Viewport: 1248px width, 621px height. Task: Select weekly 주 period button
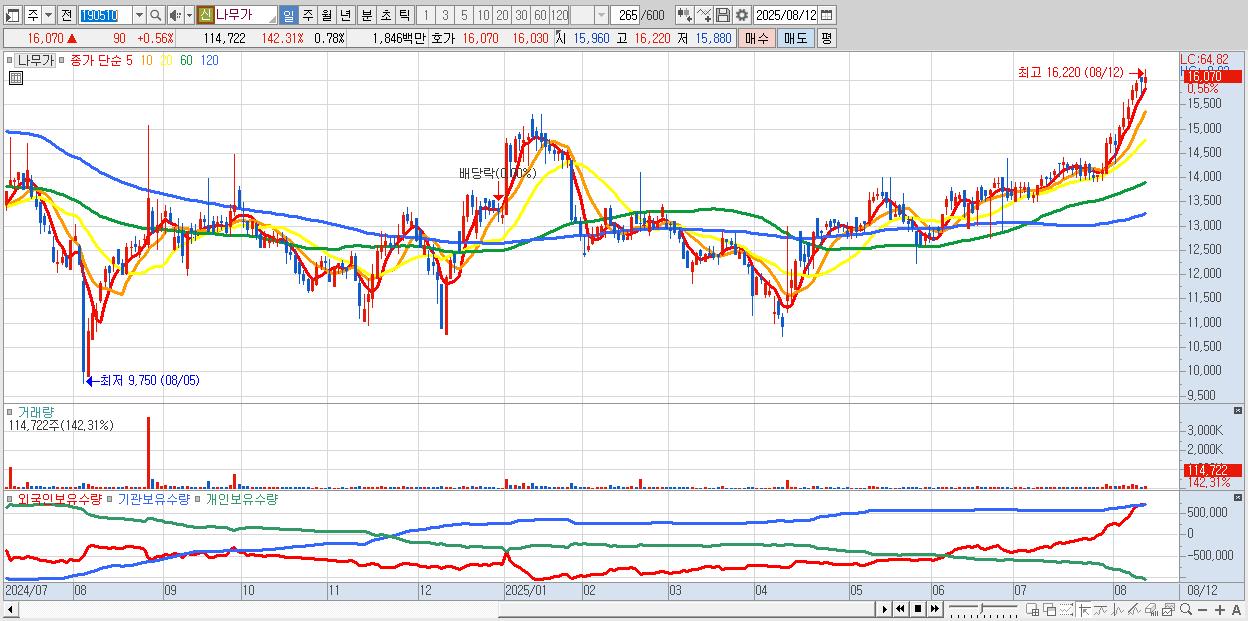click(x=307, y=15)
